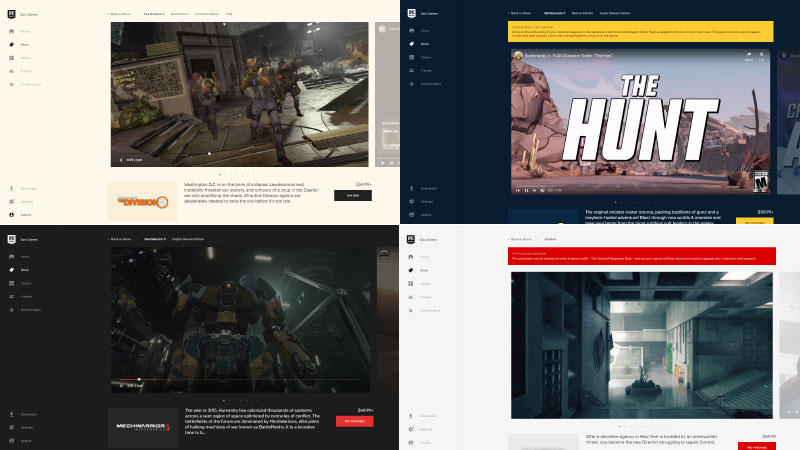
Task: Open Downloads in the cream Division 2 window sidebar
Action: pos(23,189)
